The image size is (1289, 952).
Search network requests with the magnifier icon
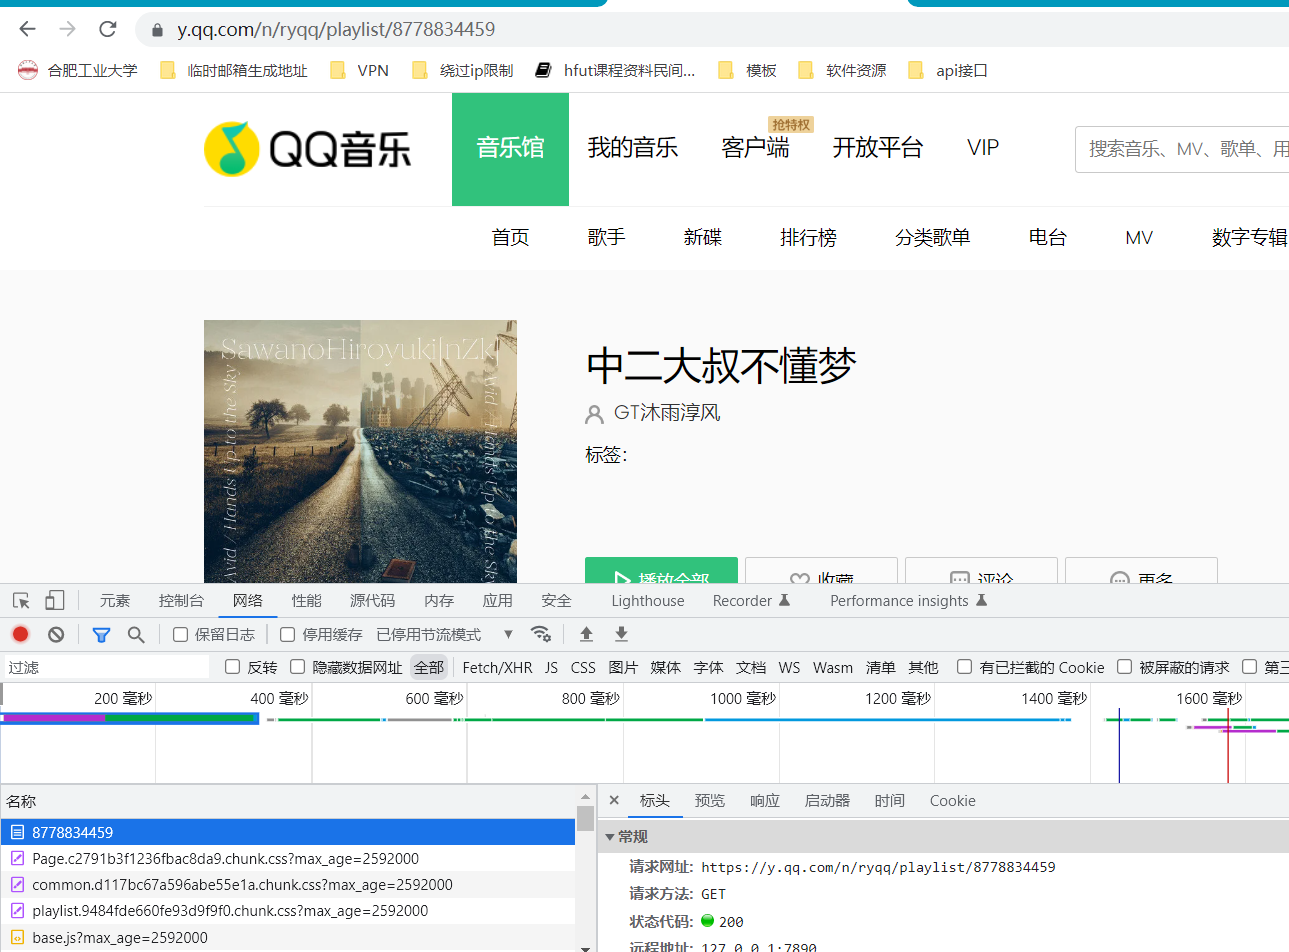(134, 634)
